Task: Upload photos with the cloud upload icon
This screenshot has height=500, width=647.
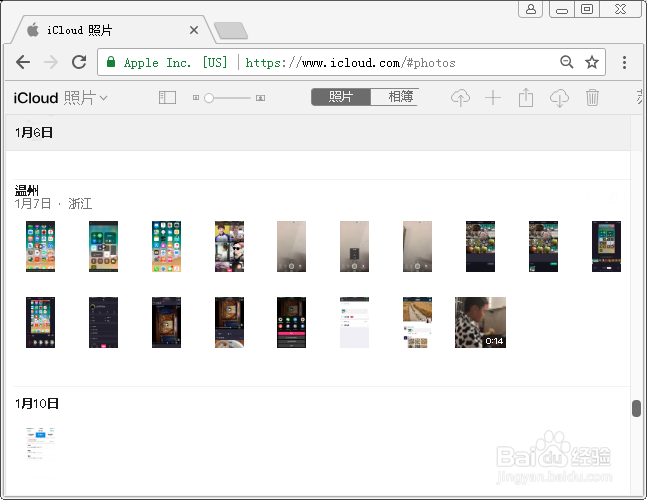Action: [x=460, y=98]
